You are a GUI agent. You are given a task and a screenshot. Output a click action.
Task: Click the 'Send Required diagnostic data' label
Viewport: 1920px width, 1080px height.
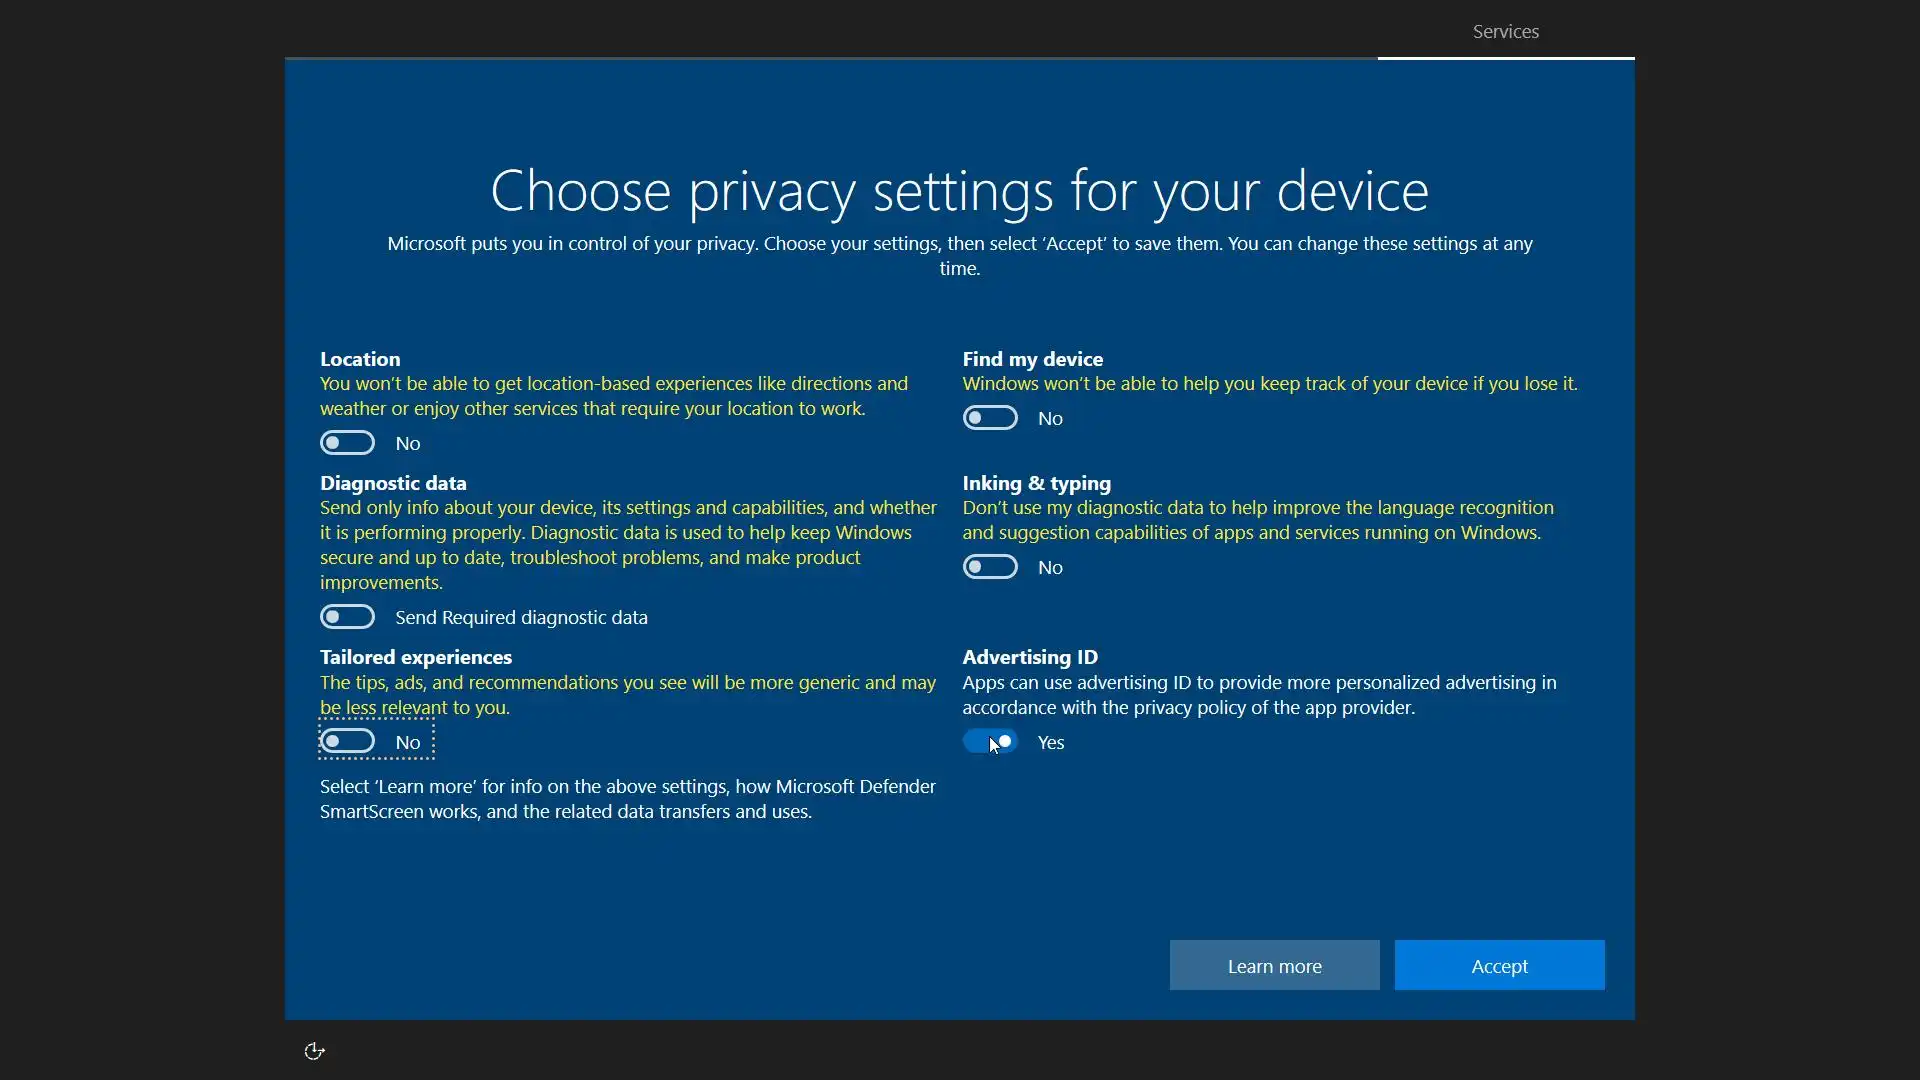click(x=521, y=618)
